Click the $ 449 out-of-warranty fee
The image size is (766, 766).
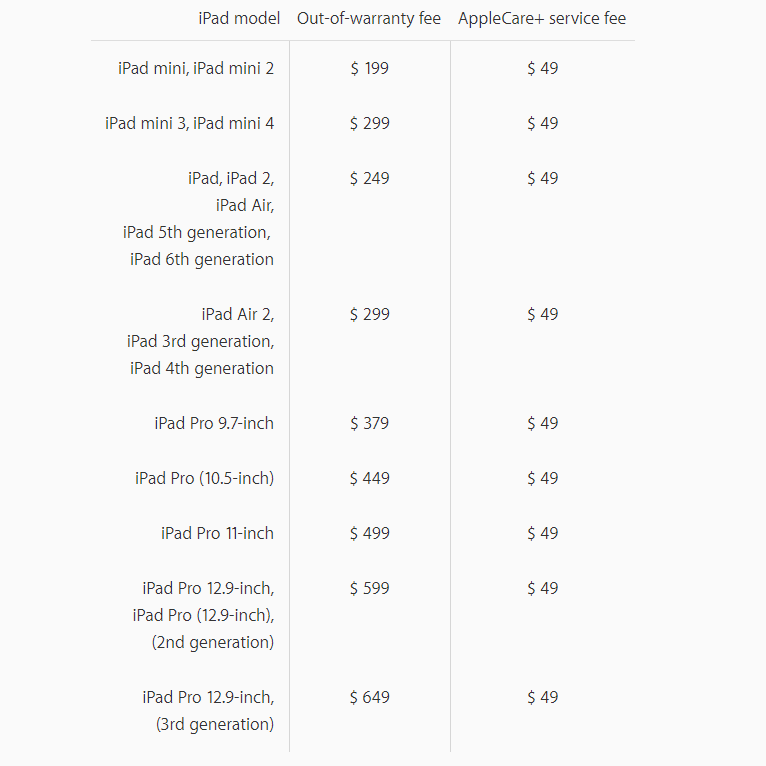pyautogui.click(x=369, y=478)
